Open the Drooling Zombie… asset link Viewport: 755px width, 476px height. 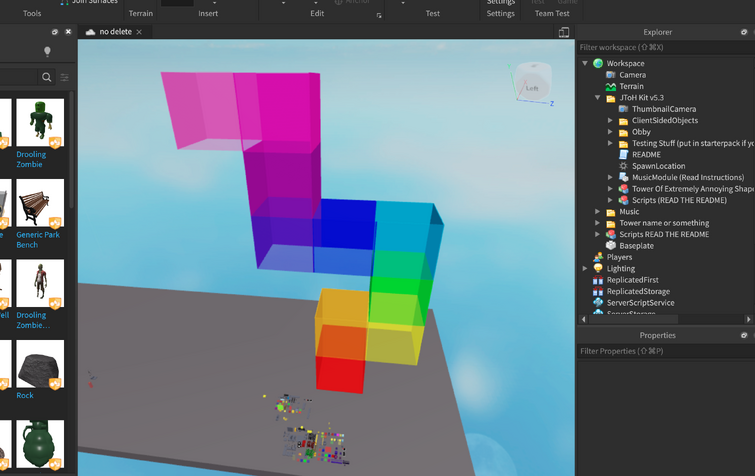pyautogui.click(x=33, y=320)
